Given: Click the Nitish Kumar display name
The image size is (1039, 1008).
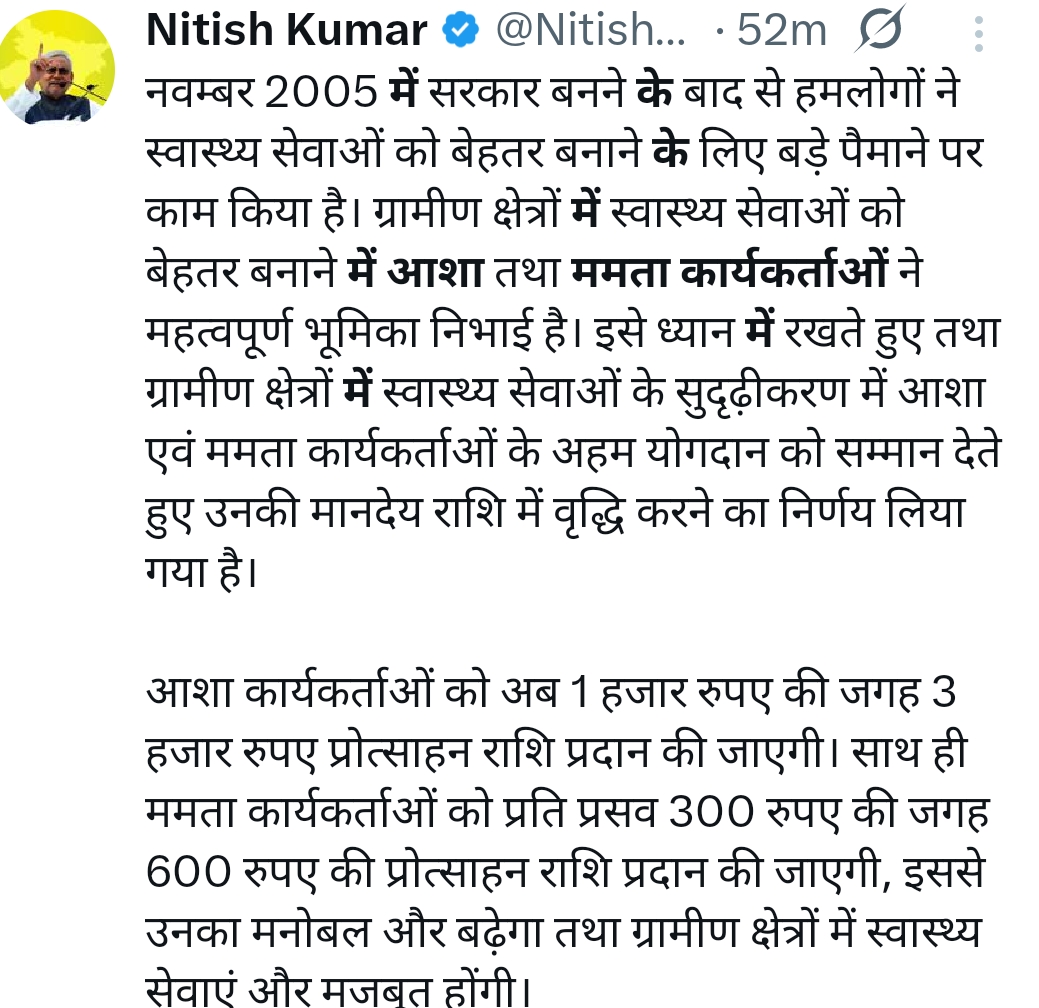Looking at the screenshot, I should pos(286,31).
